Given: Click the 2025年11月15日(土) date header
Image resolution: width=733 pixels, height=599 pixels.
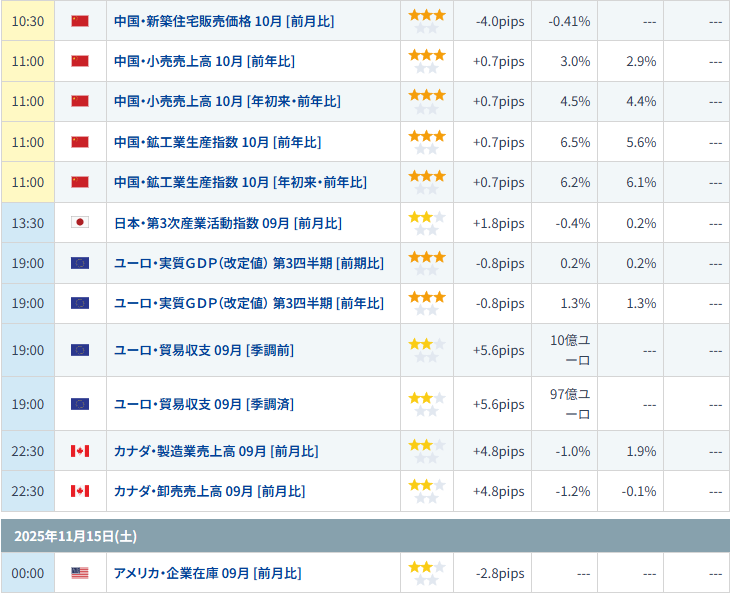Looking at the screenshot, I should [76, 536].
